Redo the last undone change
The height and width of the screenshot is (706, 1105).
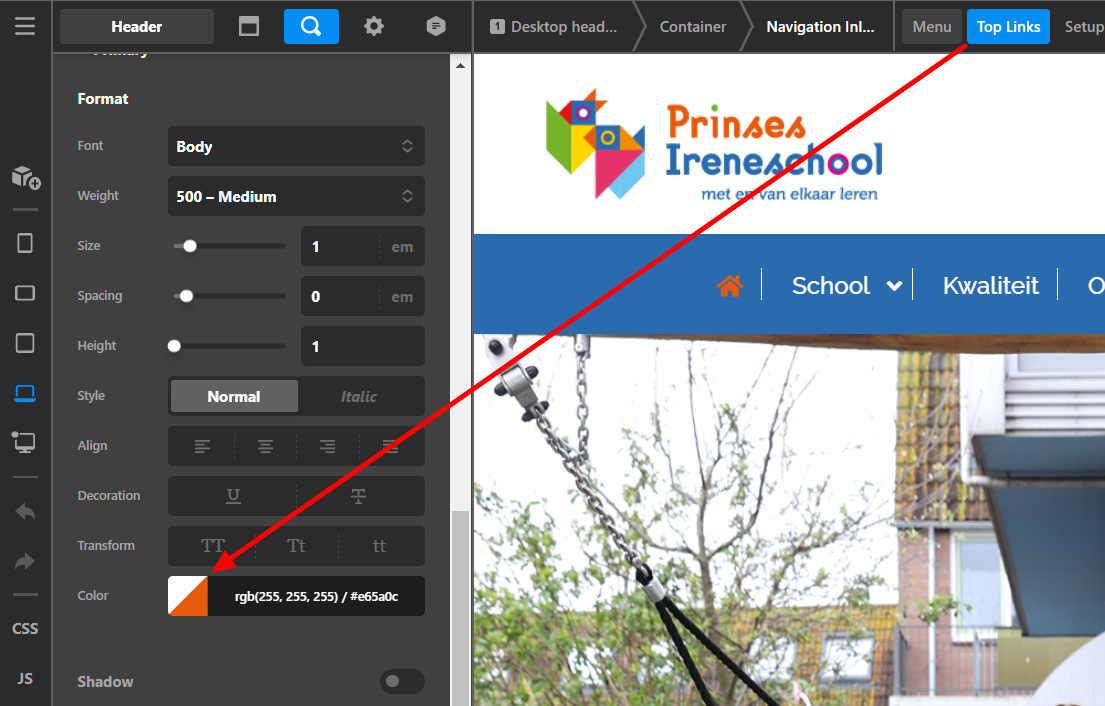click(x=25, y=562)
